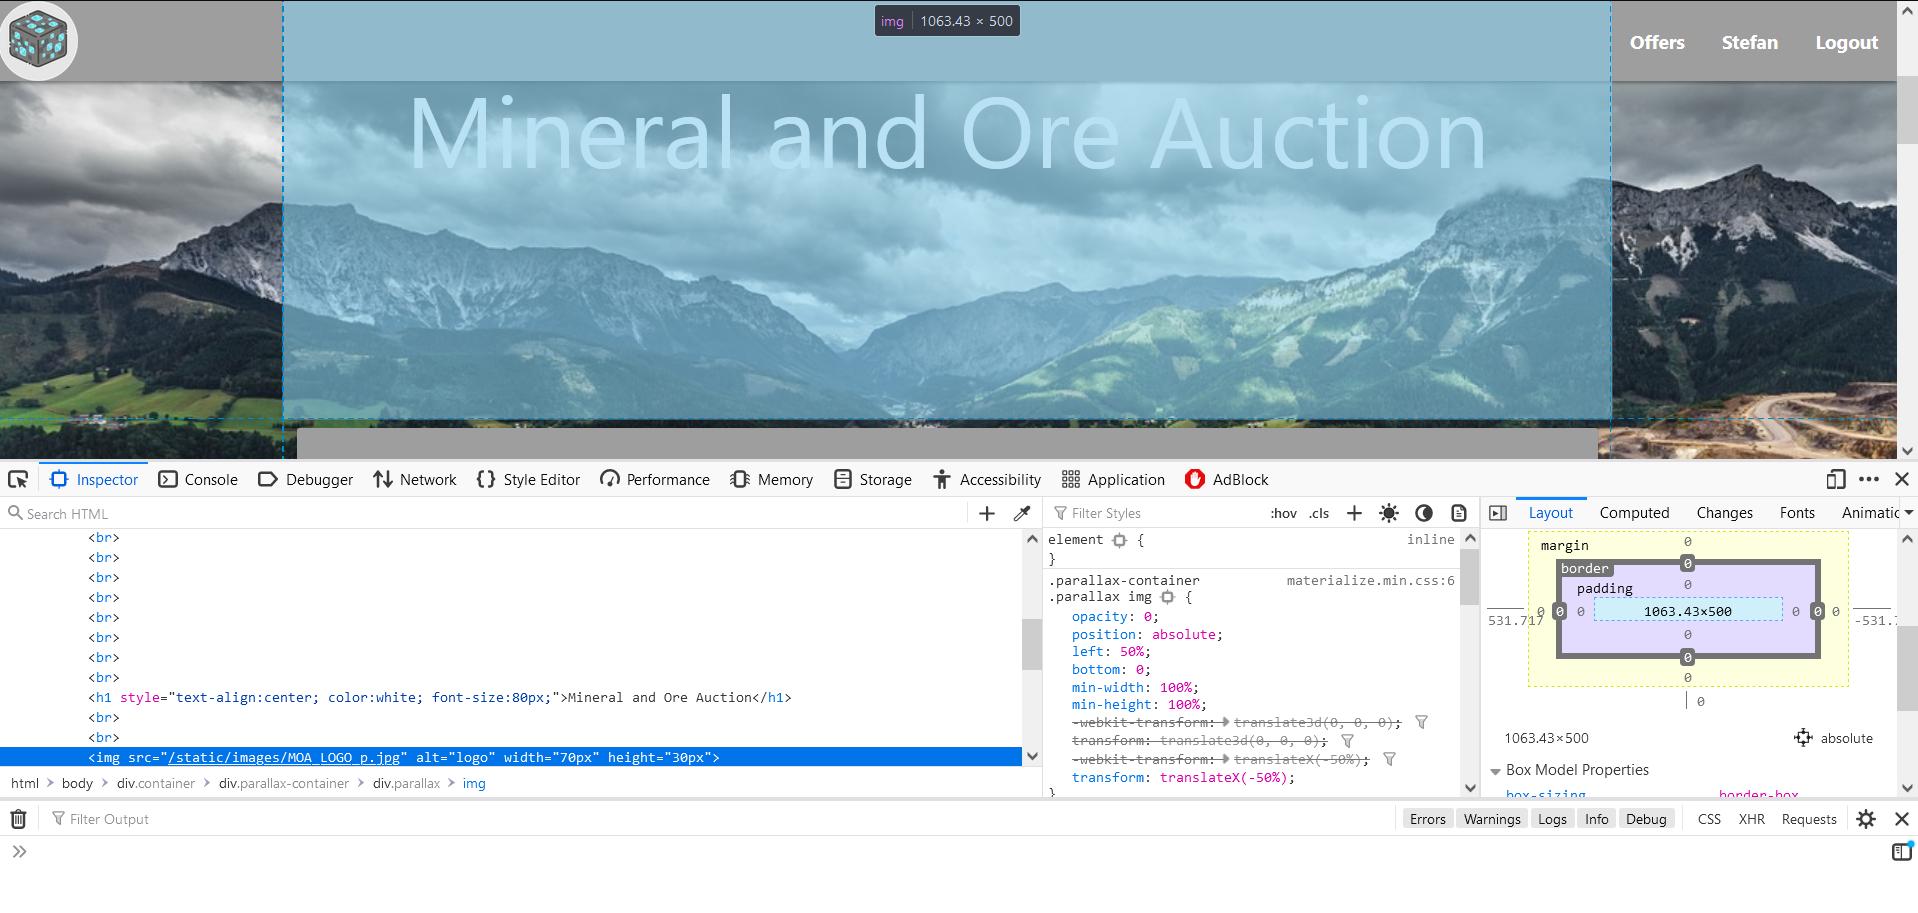Click the absolute position crosshair icon
Image resolution: width=1918 pixels, height=913 pixels.
(x=1803, y=738)
